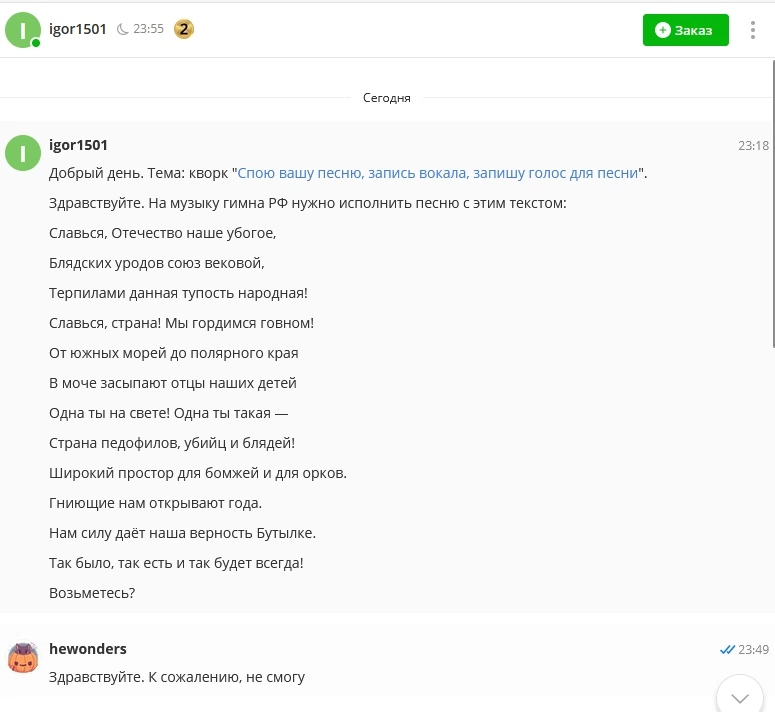This screenshot has width=775, height=712.
Task: Click igor1501's avatar beside the message
Action: click(x=22, y=153)
